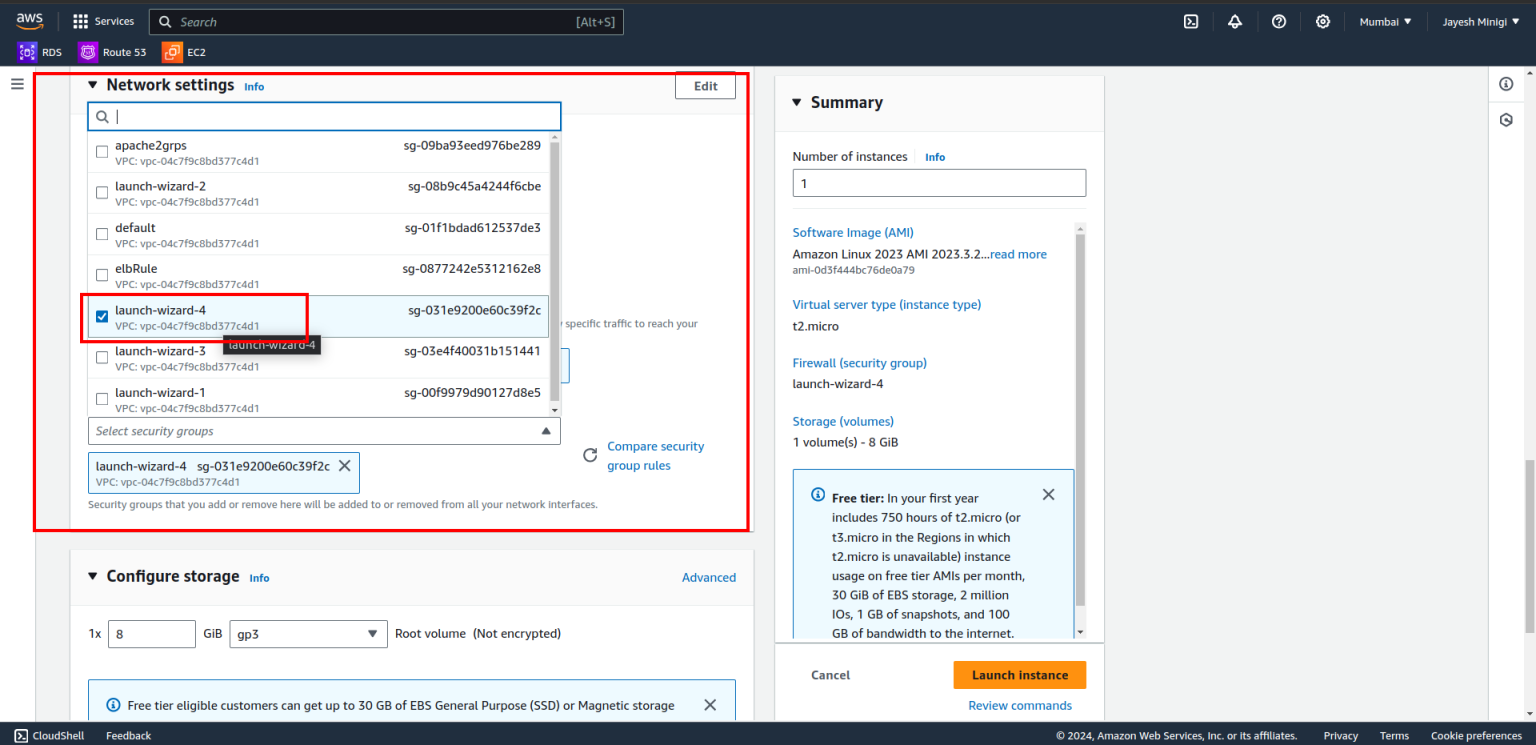Uncheck the launch-wizard-4 security group

pos(101,315)
